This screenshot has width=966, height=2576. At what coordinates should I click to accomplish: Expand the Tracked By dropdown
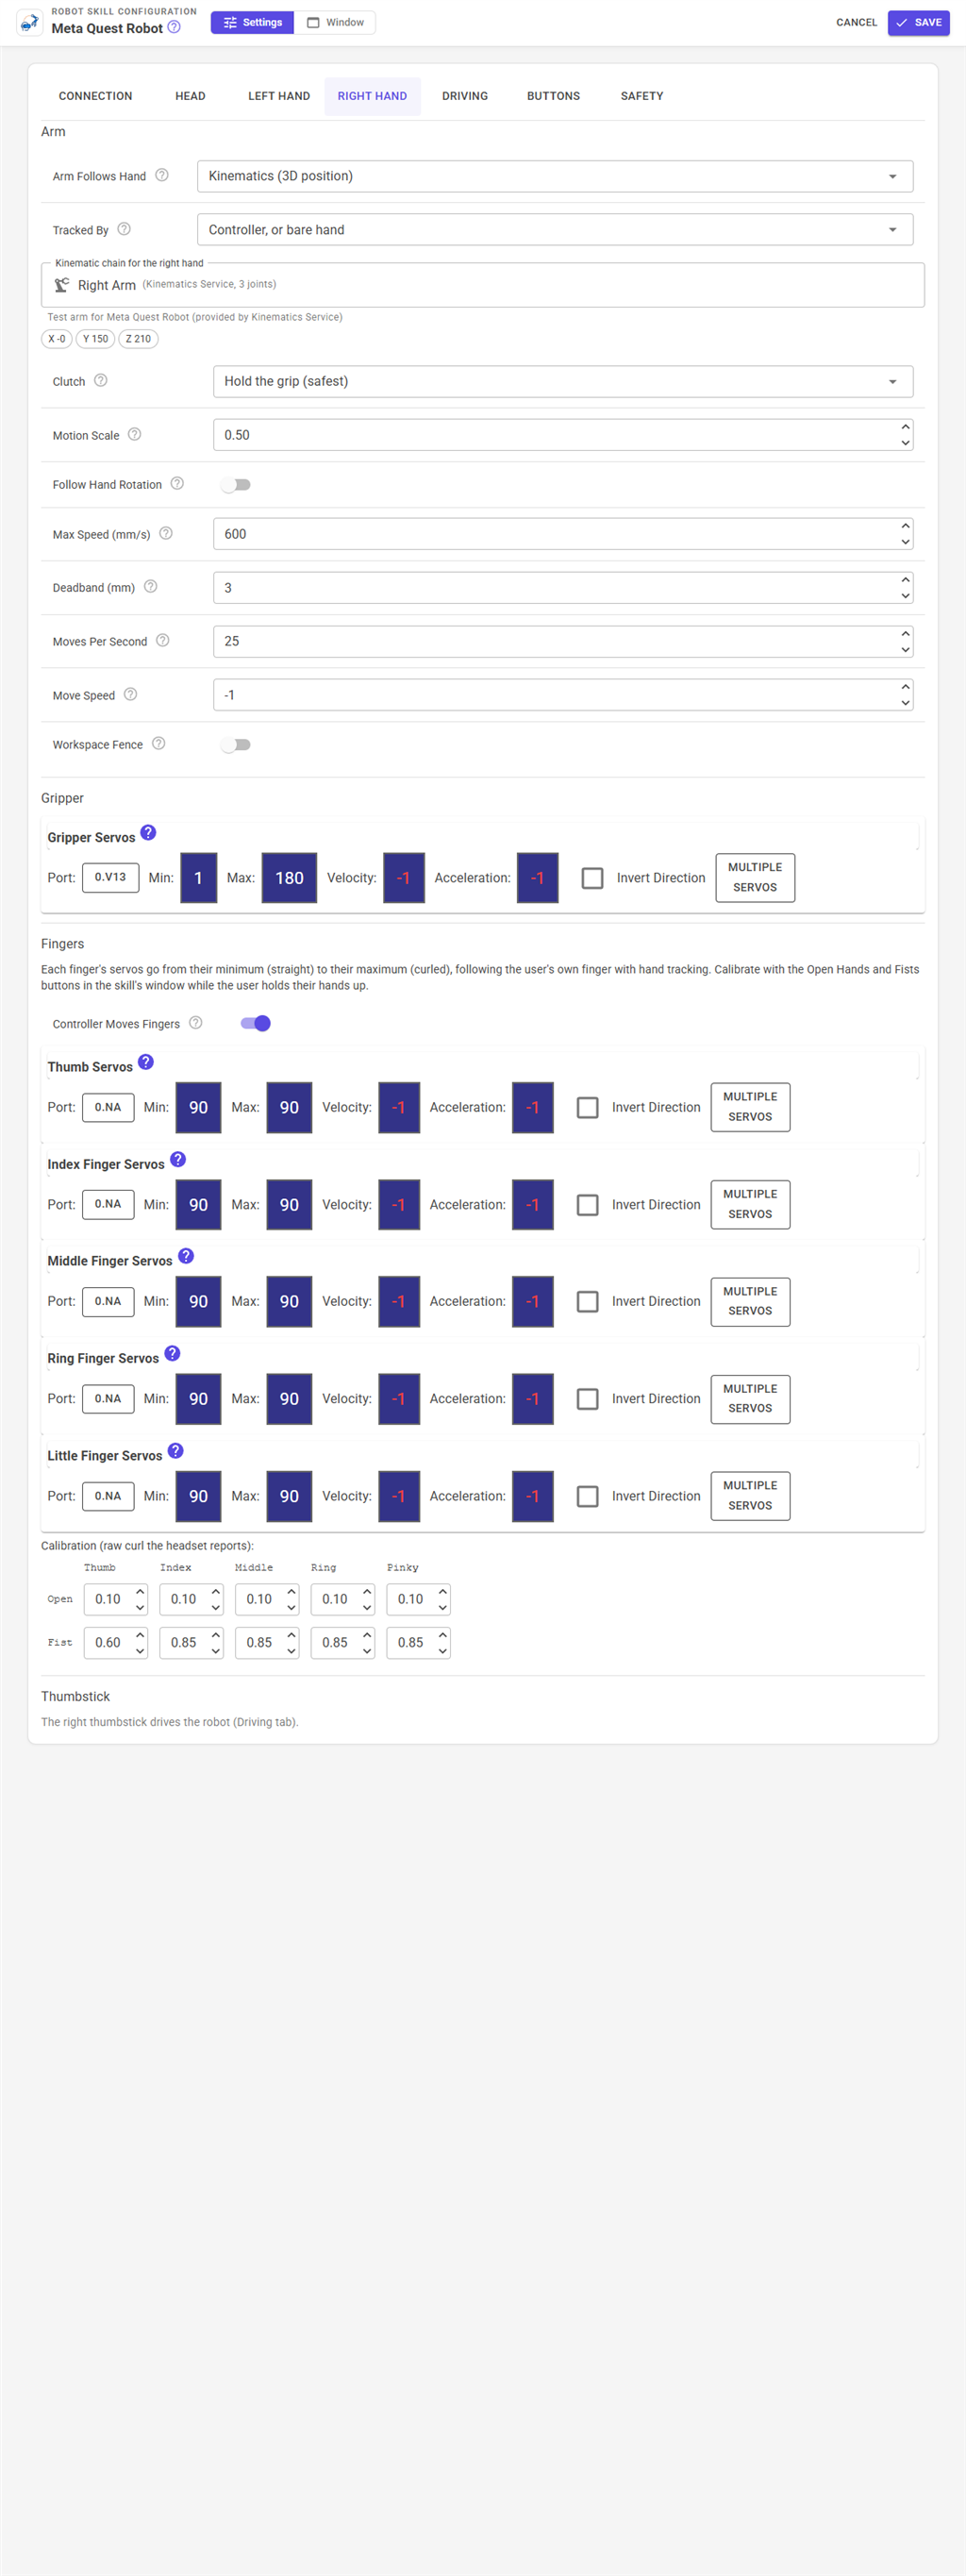555,230
